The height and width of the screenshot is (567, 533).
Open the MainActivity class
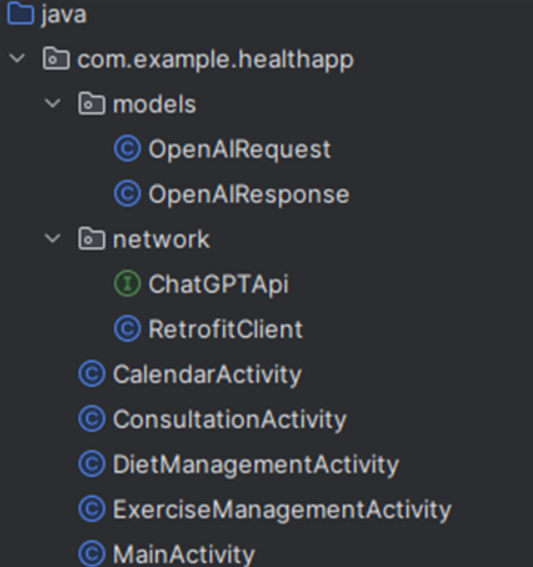184,554
